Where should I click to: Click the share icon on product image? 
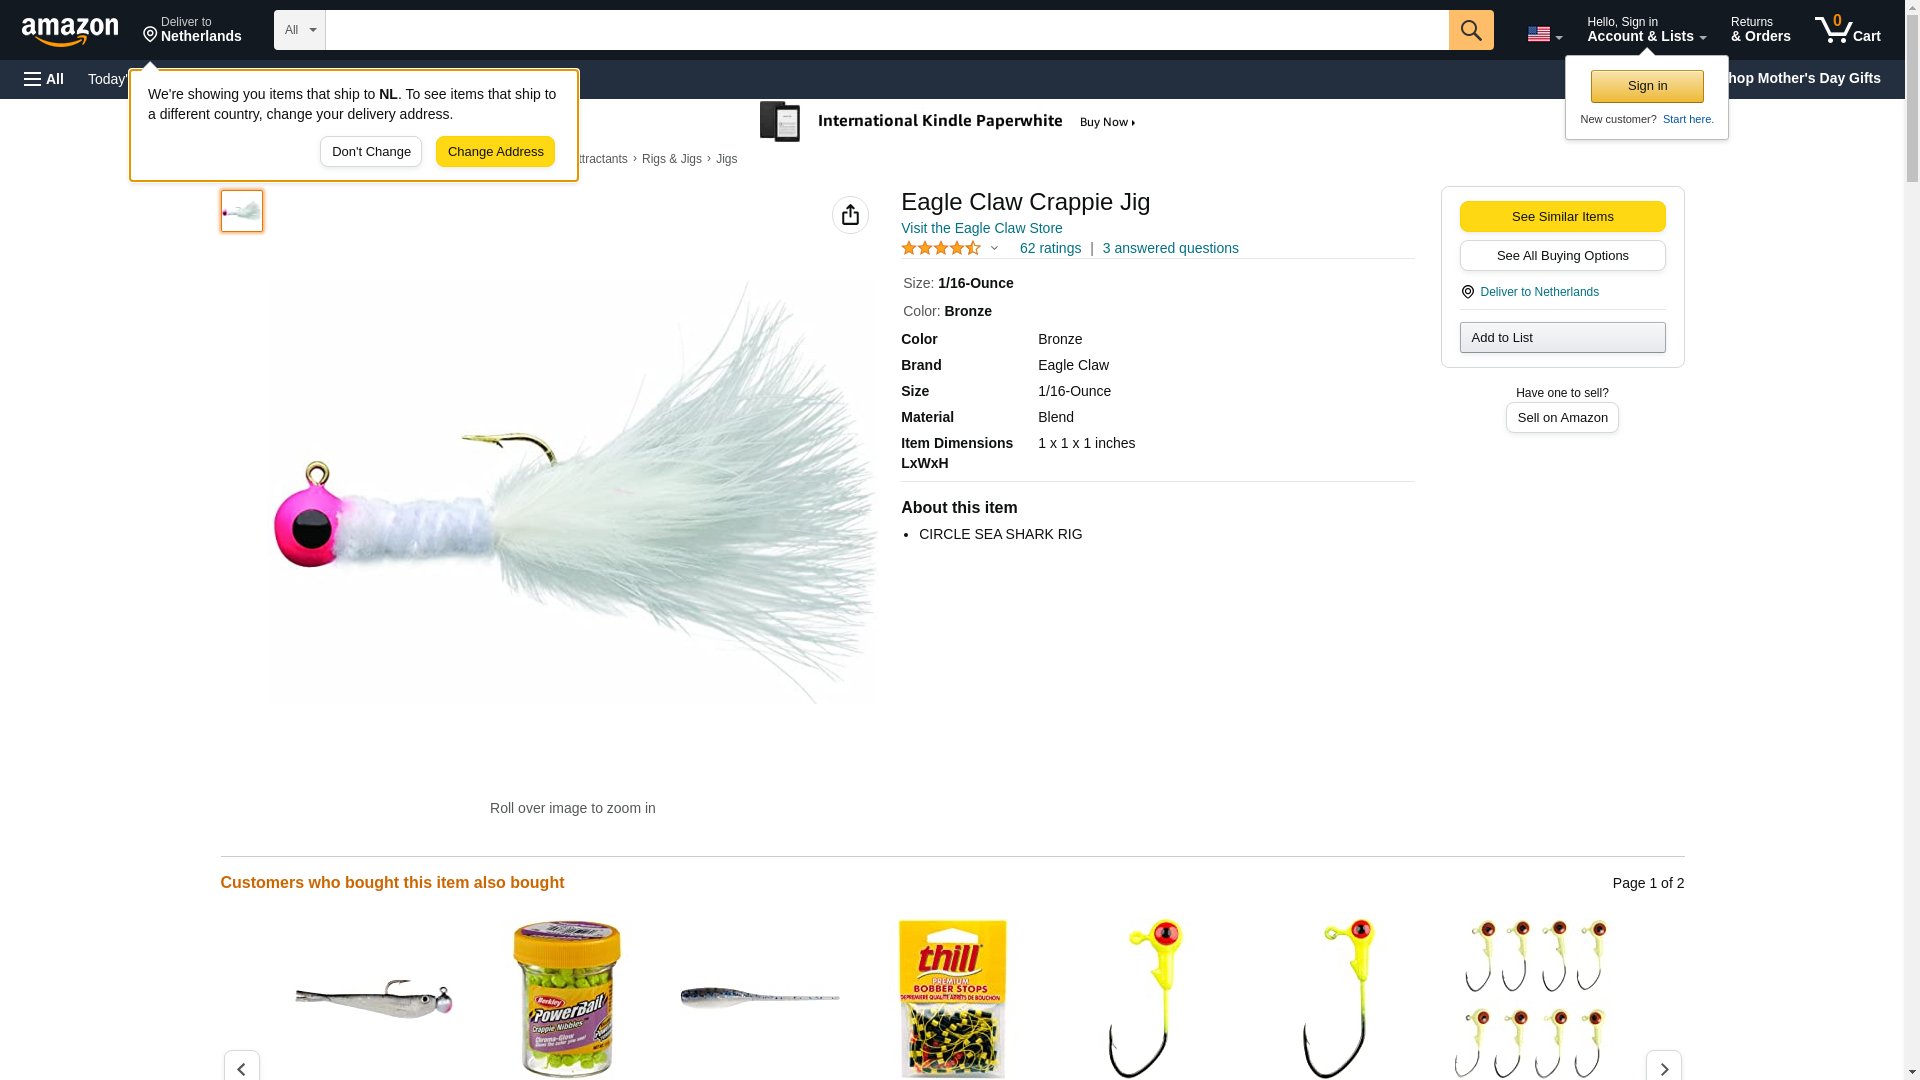[850, 215]
